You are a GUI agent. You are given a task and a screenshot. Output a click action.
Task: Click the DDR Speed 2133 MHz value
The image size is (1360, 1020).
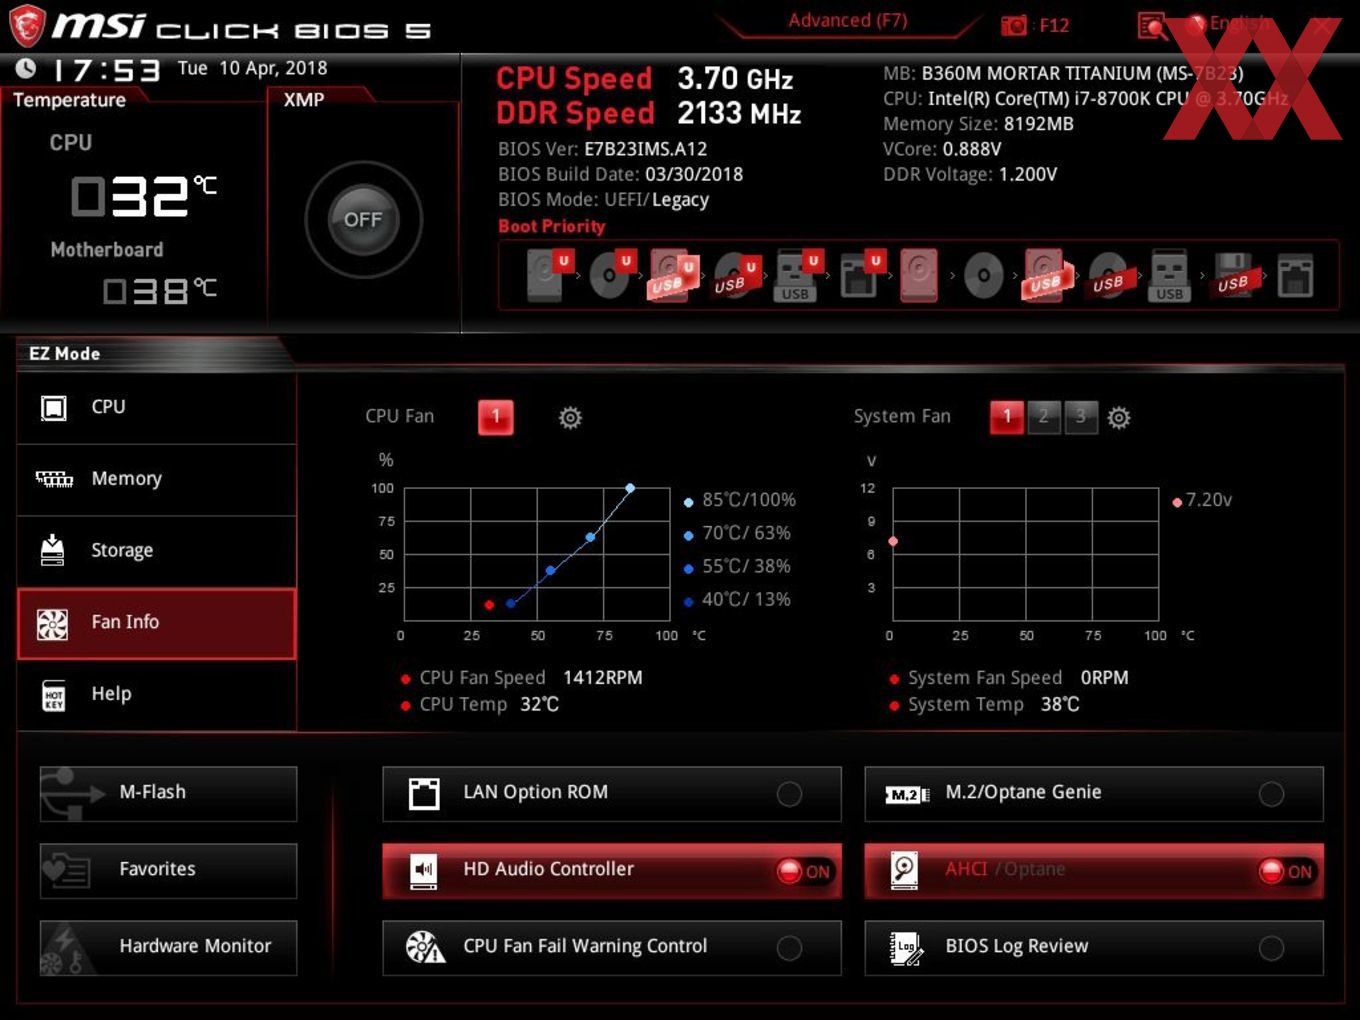pos(739,114)
